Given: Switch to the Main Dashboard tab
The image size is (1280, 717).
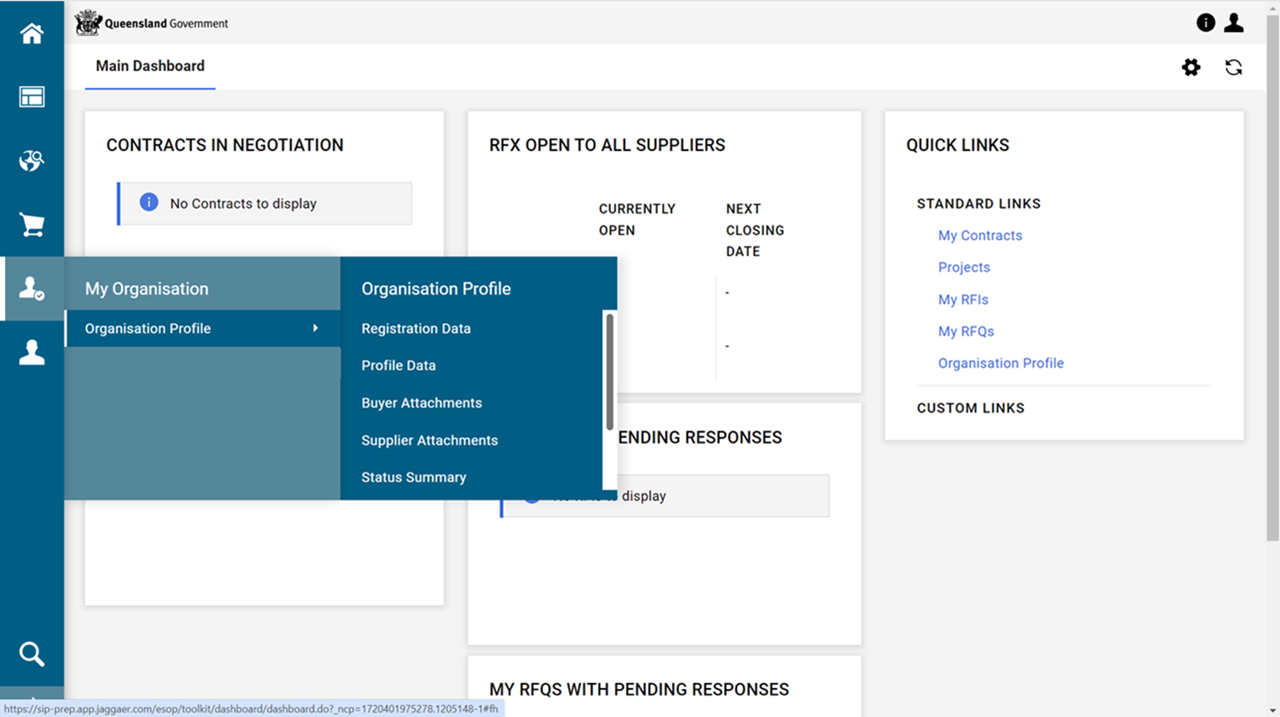Looking at the screenshot, I should point(150,66).
